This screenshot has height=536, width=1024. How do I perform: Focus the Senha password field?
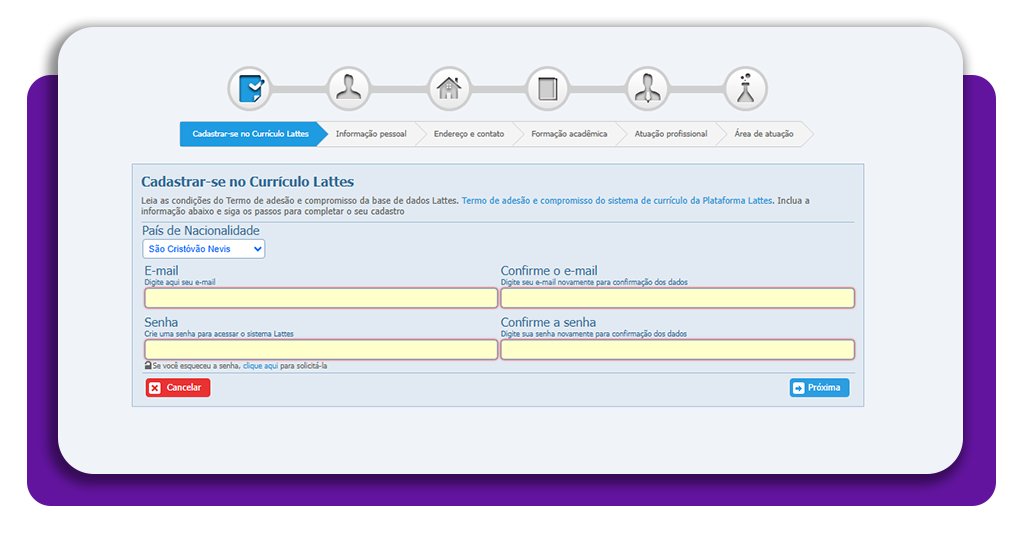(321, 350)
